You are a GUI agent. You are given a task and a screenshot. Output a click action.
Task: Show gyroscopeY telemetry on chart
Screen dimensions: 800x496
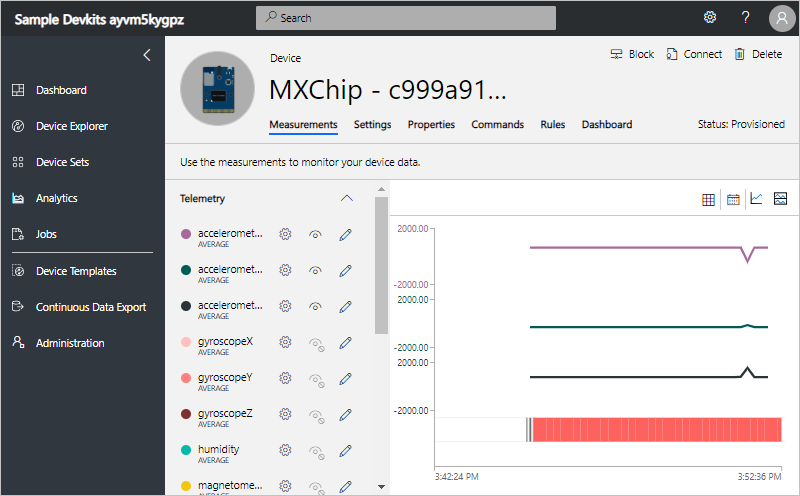pyautogui.click(x=316, y=378)
